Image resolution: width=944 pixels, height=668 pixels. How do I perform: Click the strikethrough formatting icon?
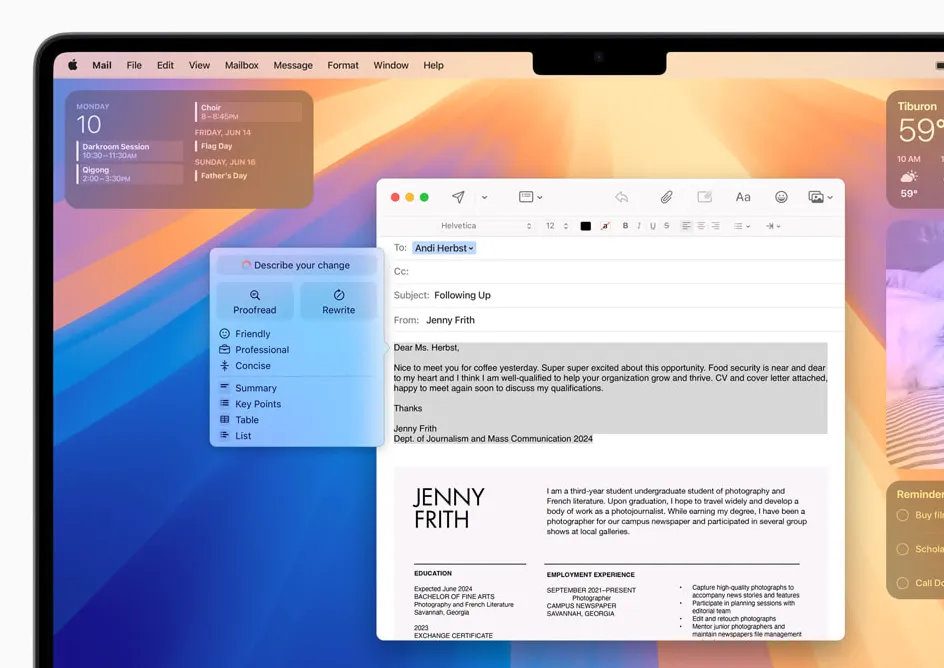tap(667, 226)
